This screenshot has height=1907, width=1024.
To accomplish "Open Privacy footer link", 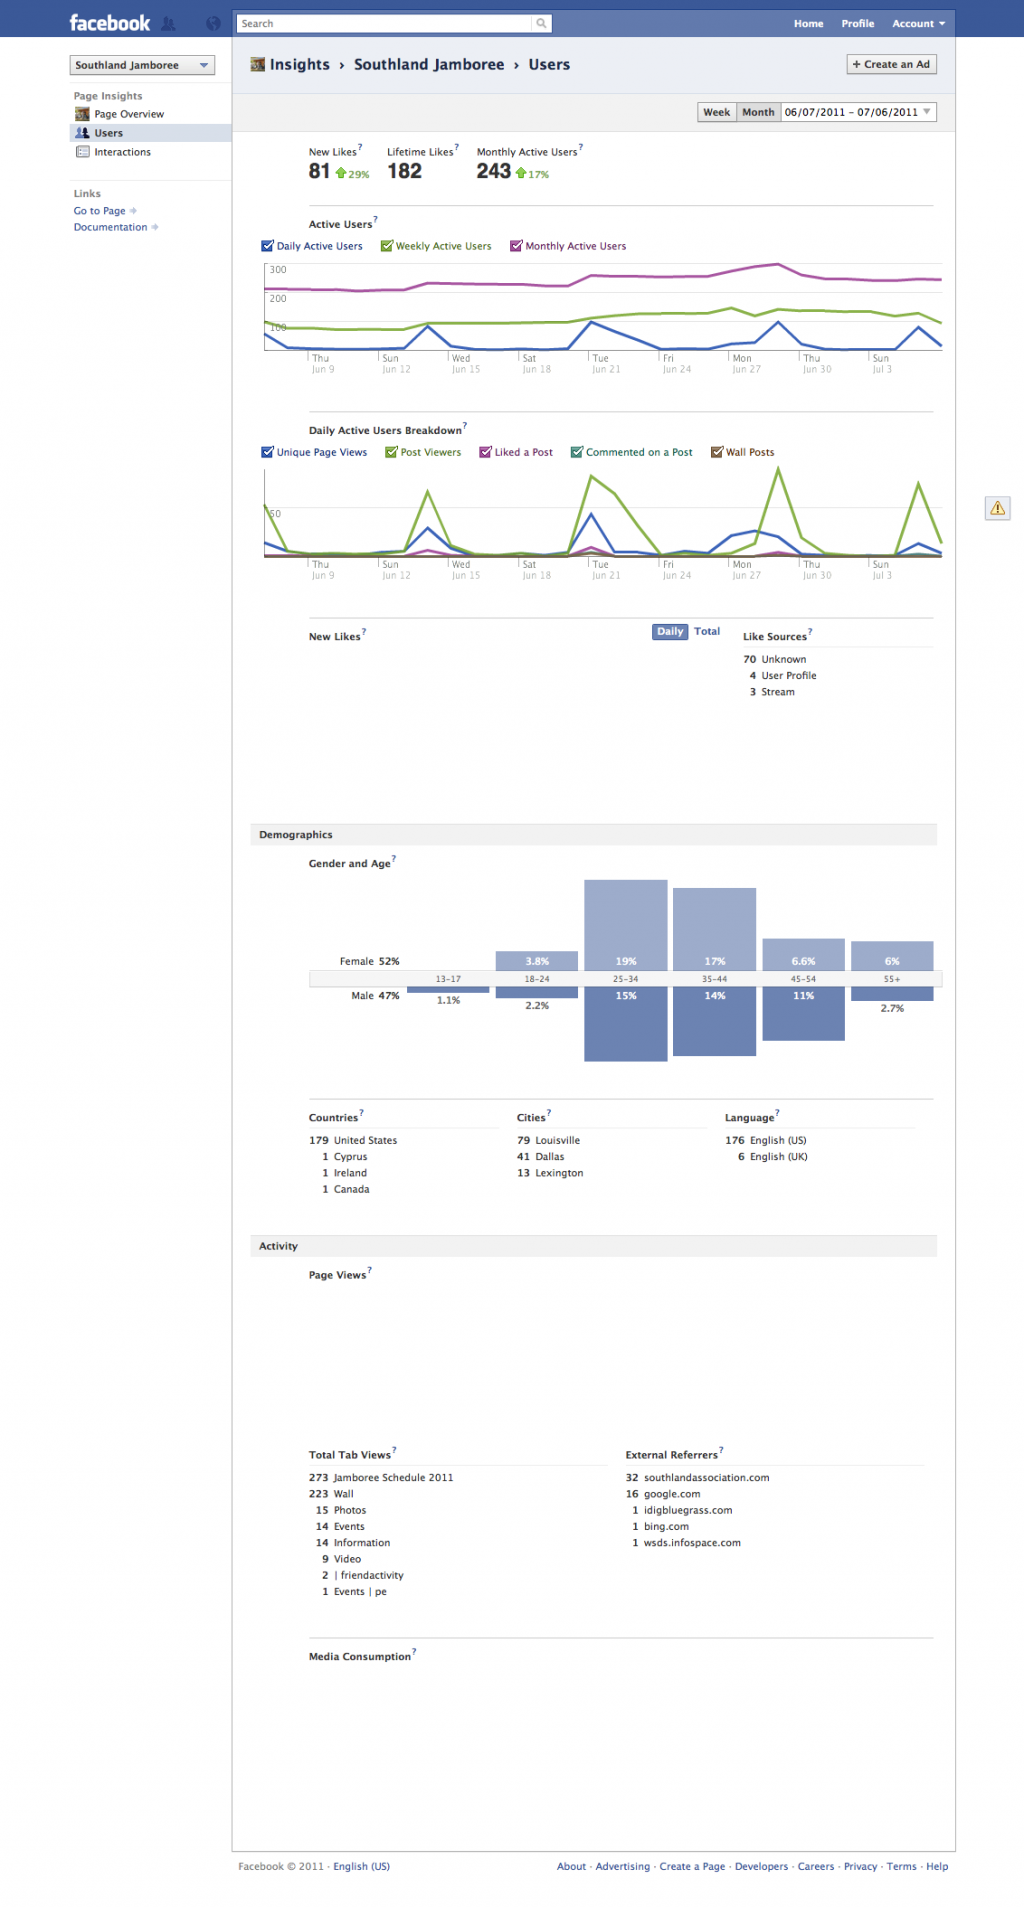I will click(860, 1866).
